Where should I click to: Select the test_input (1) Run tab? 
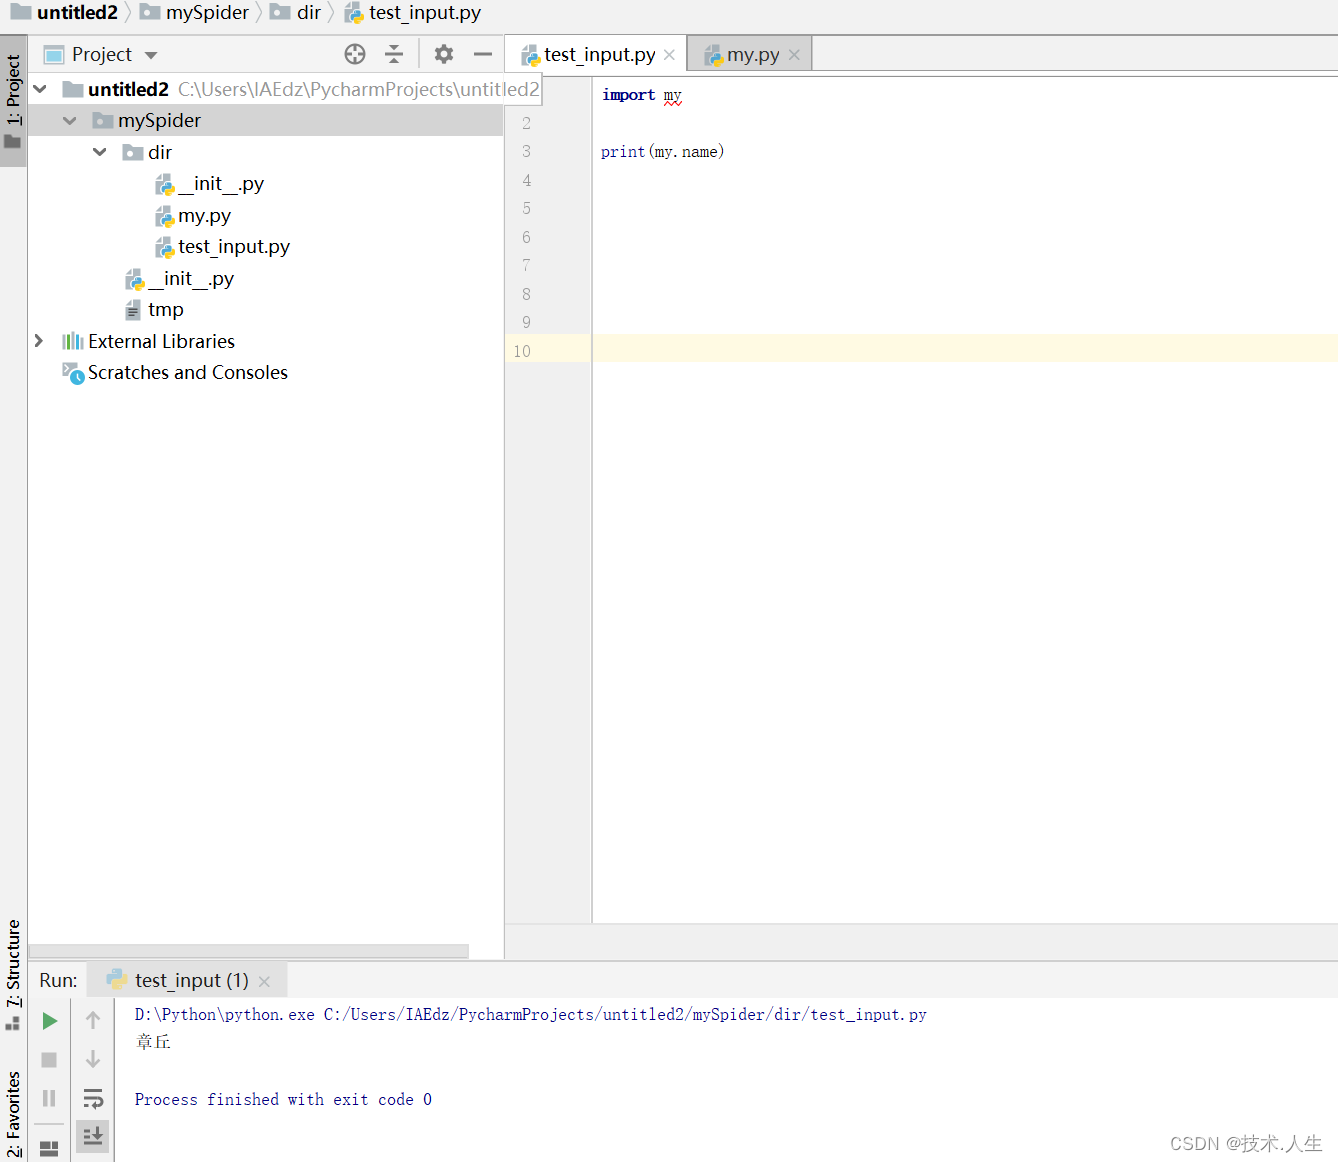click(187, 980)
